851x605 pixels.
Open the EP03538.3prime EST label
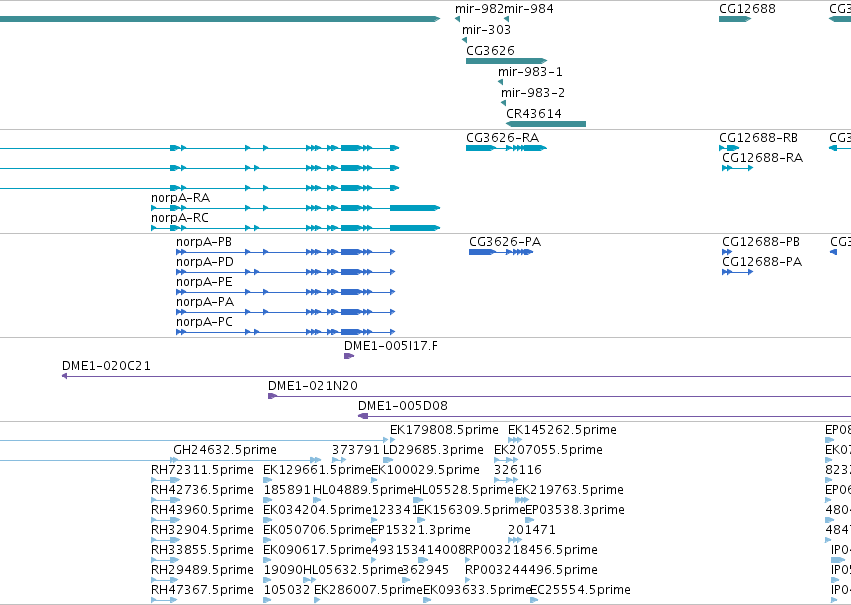pyautogui.click(x=575, y=510)
